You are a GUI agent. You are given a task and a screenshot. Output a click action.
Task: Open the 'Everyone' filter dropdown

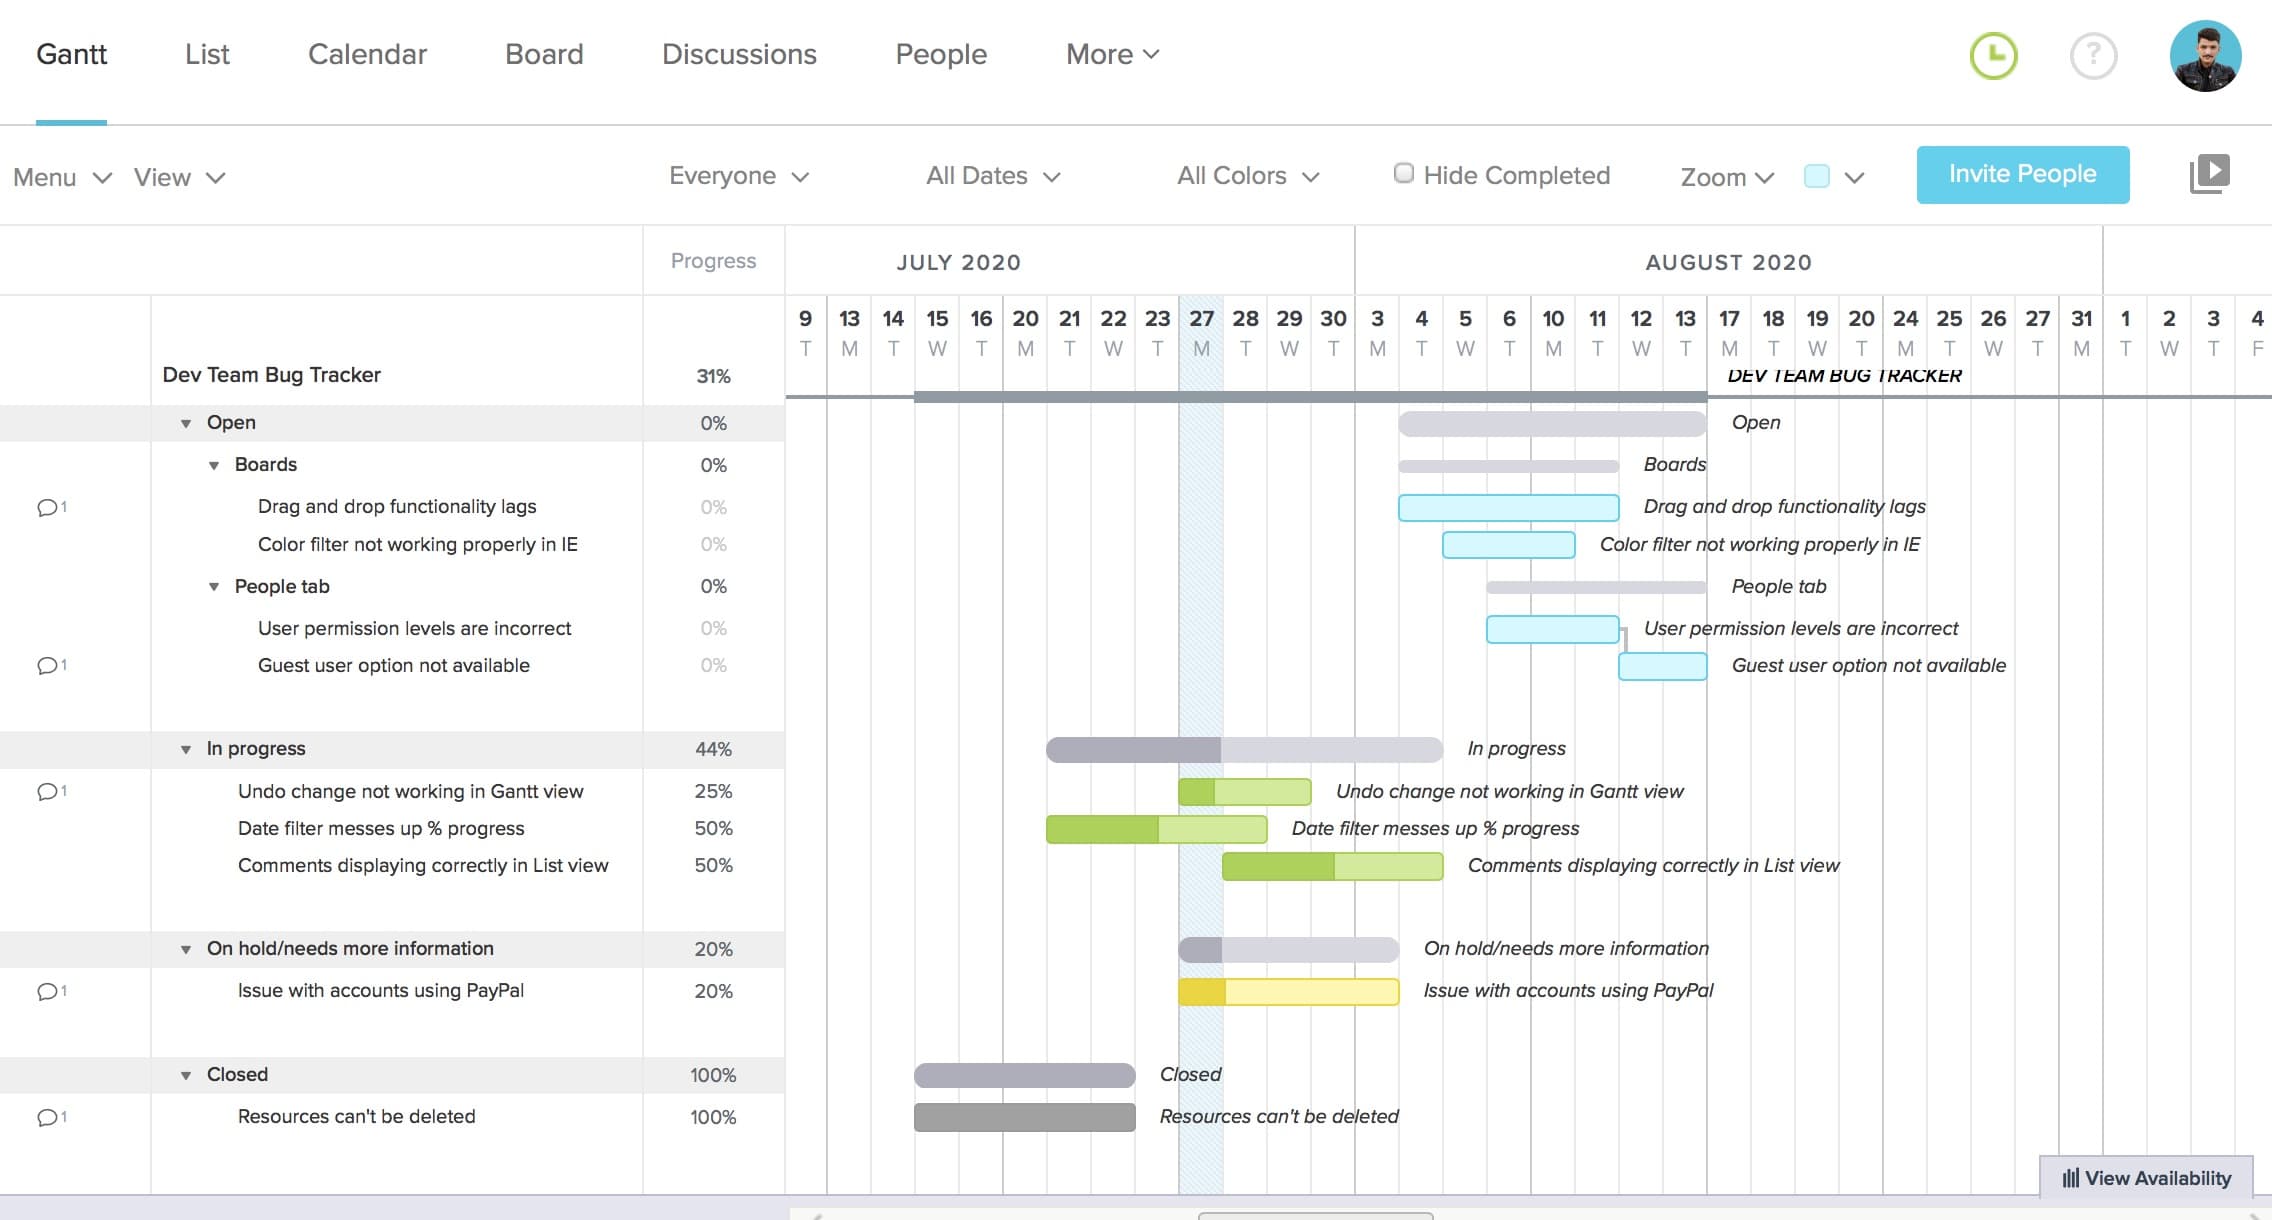coord(738,175)
